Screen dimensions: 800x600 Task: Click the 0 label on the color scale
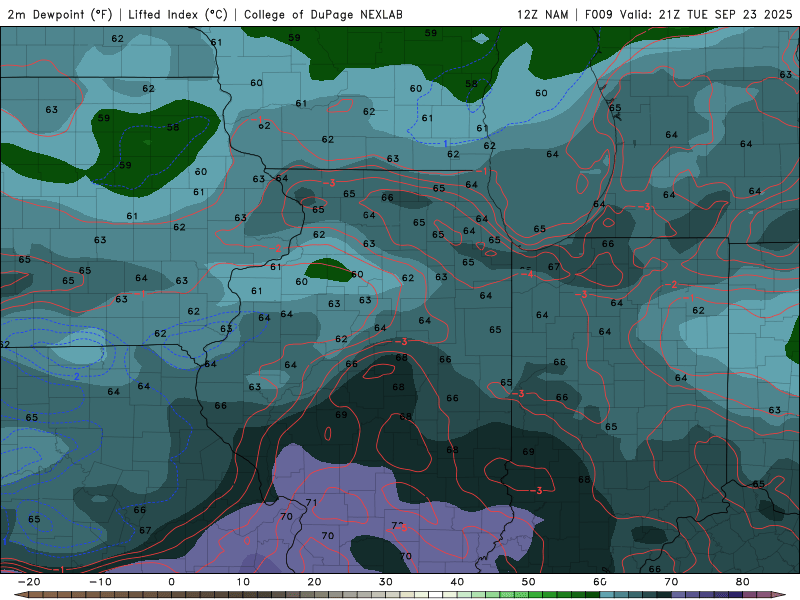click(171, 582)
